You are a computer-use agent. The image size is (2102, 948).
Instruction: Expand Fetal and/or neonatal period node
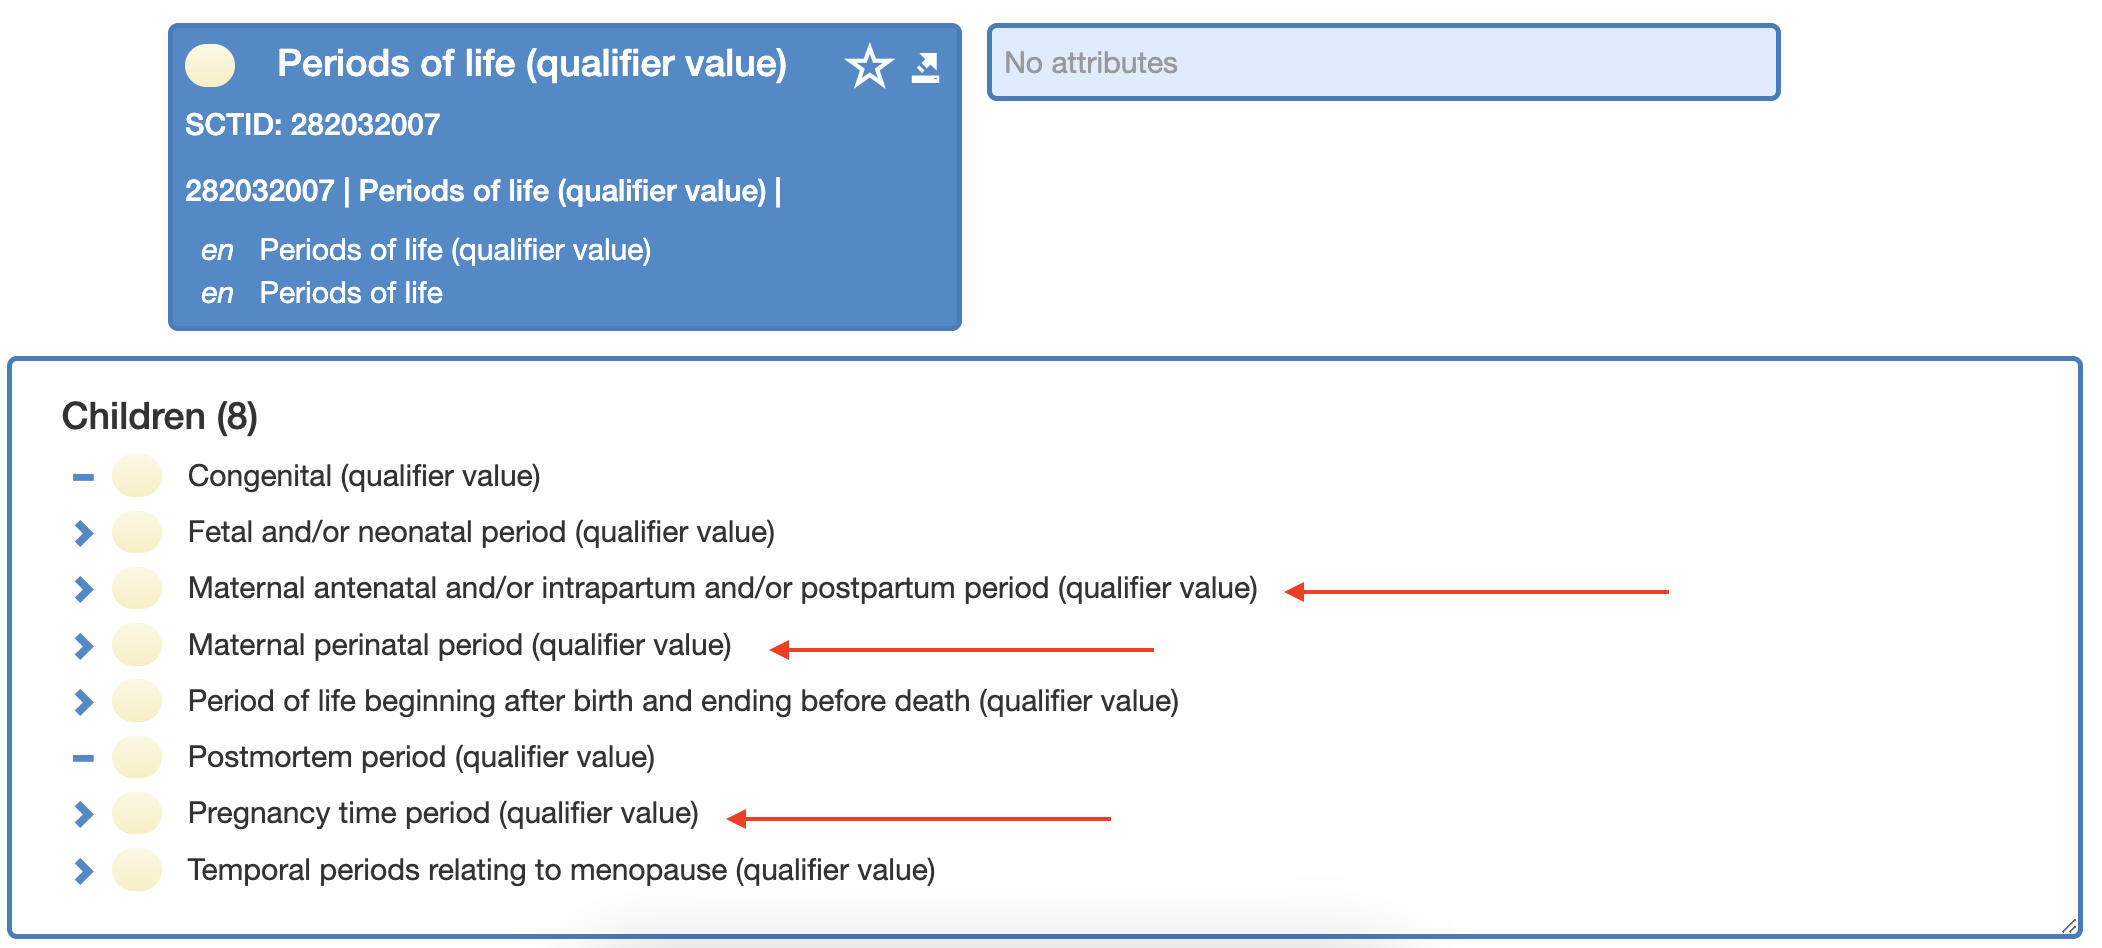[84, 533]
